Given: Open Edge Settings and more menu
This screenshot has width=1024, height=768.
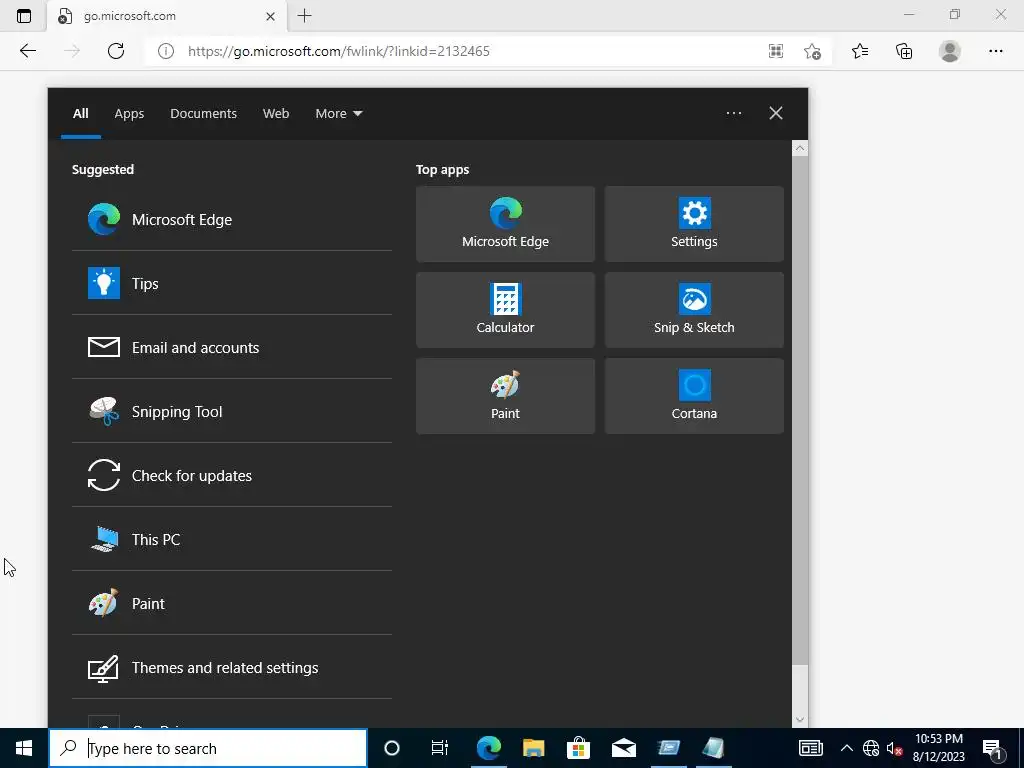Looking at the screenshot, I should (x=995, y=51).
